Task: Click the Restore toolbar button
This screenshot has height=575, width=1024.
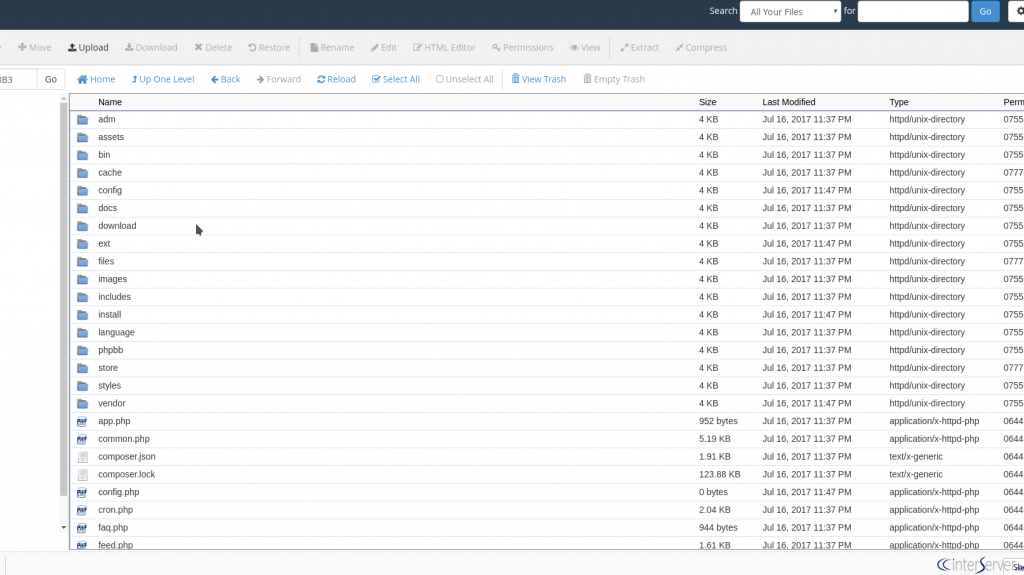Action: tap(269, 47)
